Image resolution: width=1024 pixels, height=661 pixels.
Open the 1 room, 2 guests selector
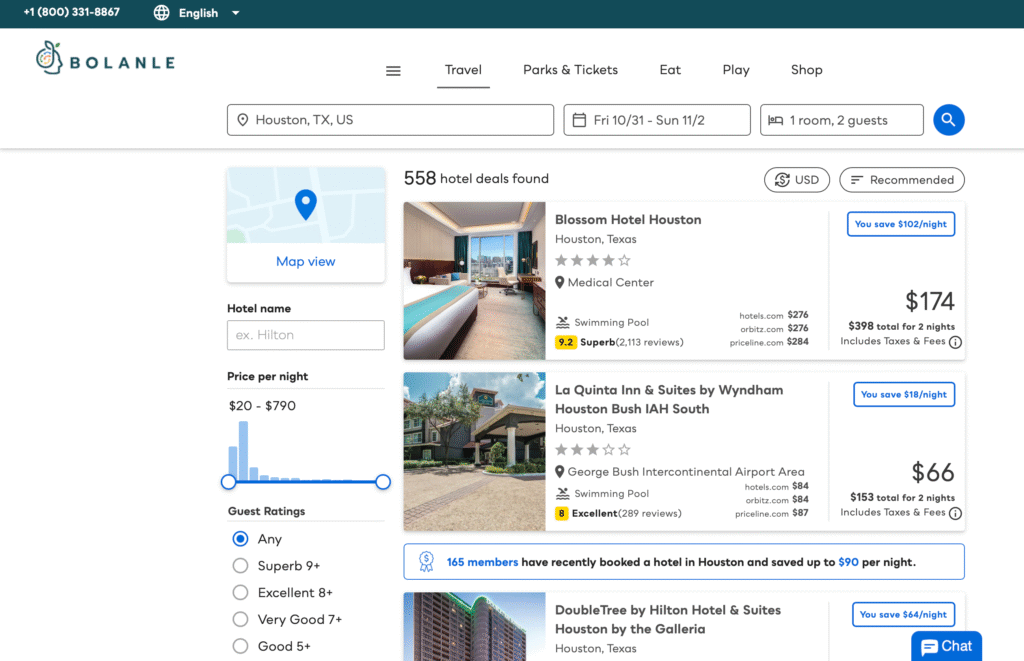[x=842, y=120]
